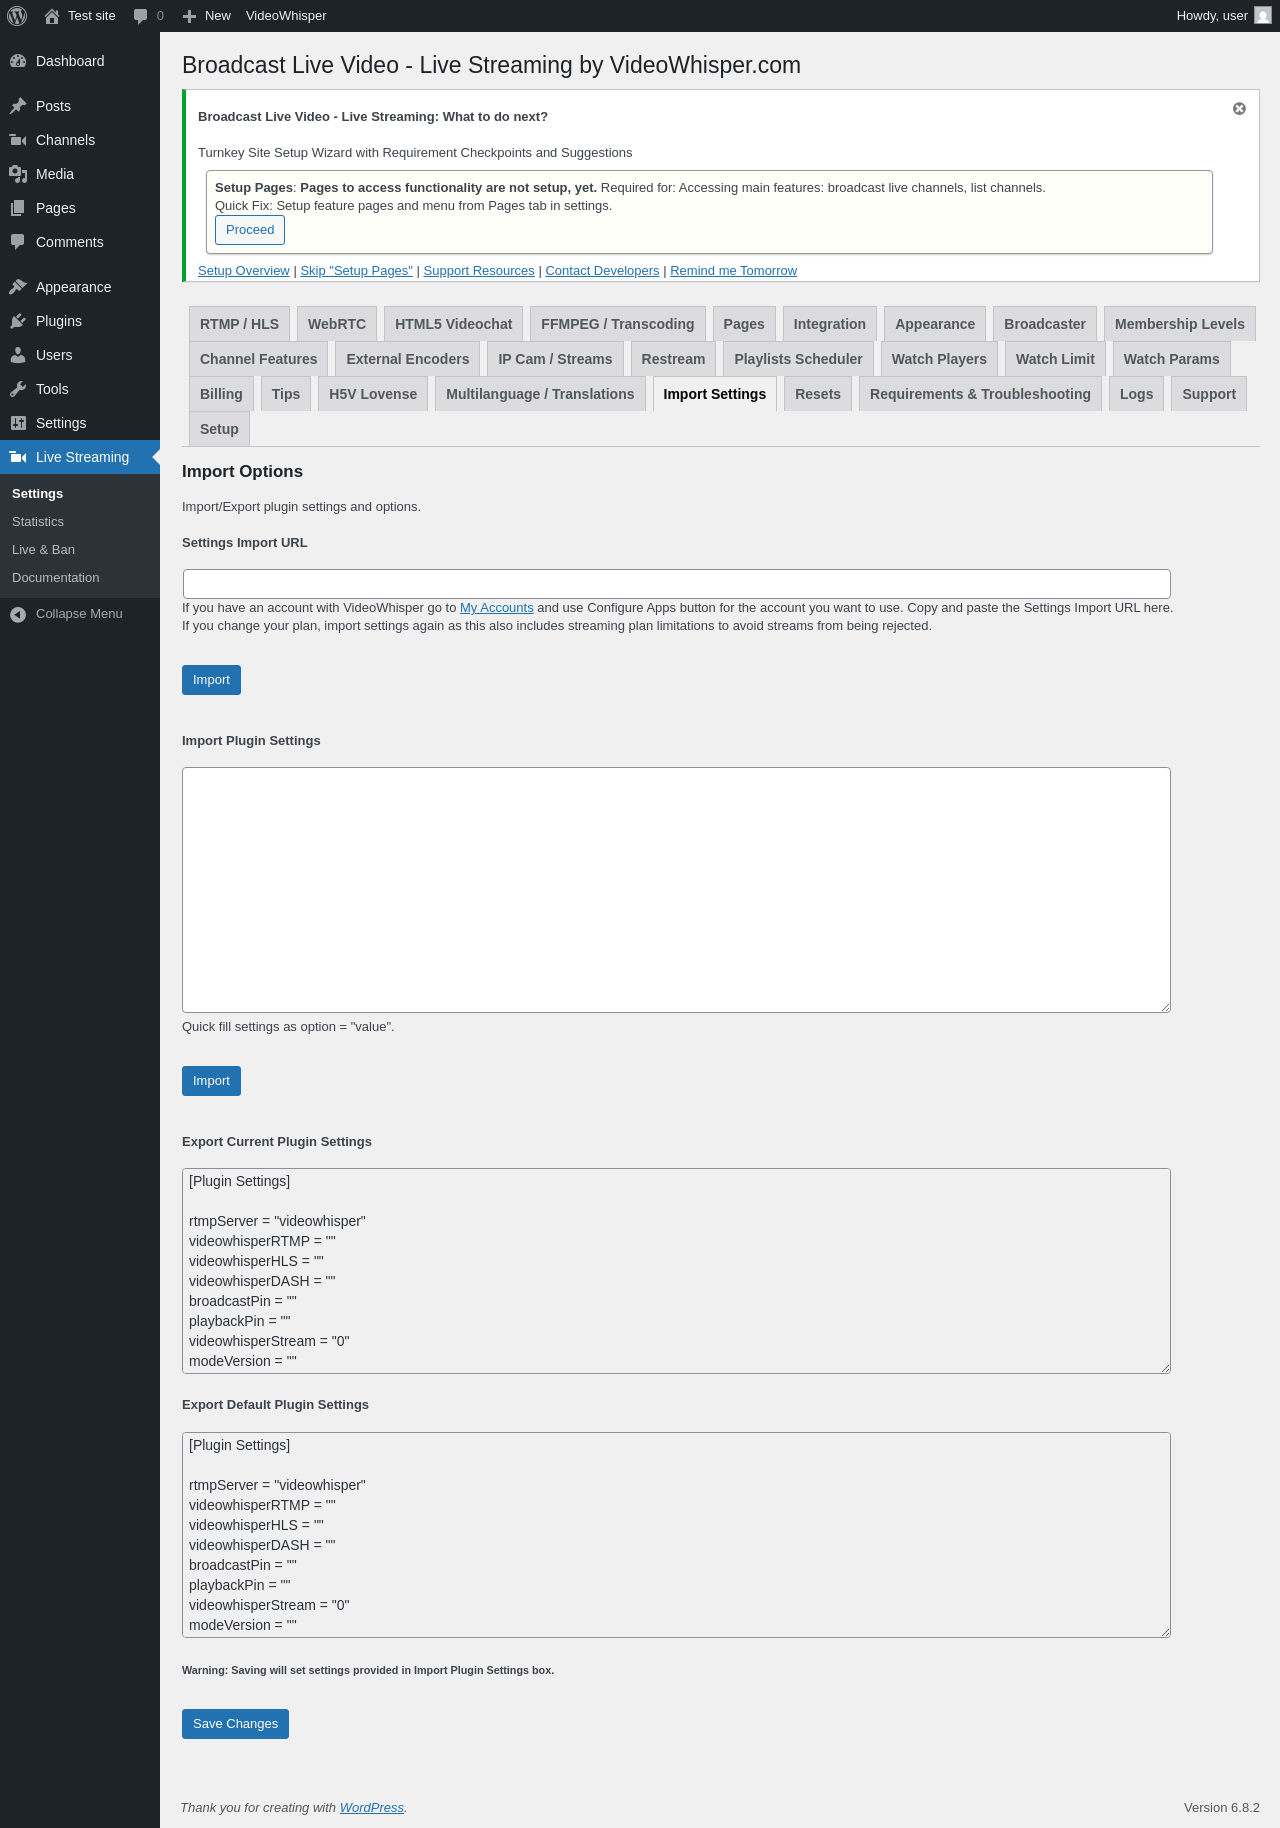This screenshot has width=1280, height=1828.
Task: Open the Restream tab
Action: 673,359
